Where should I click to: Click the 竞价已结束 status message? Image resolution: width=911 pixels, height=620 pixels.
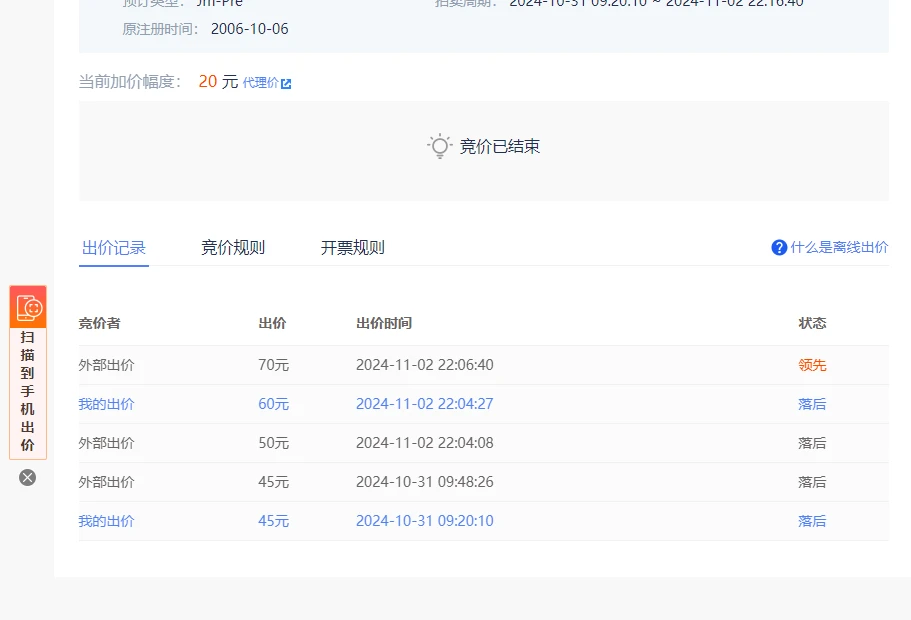[500, 146]
